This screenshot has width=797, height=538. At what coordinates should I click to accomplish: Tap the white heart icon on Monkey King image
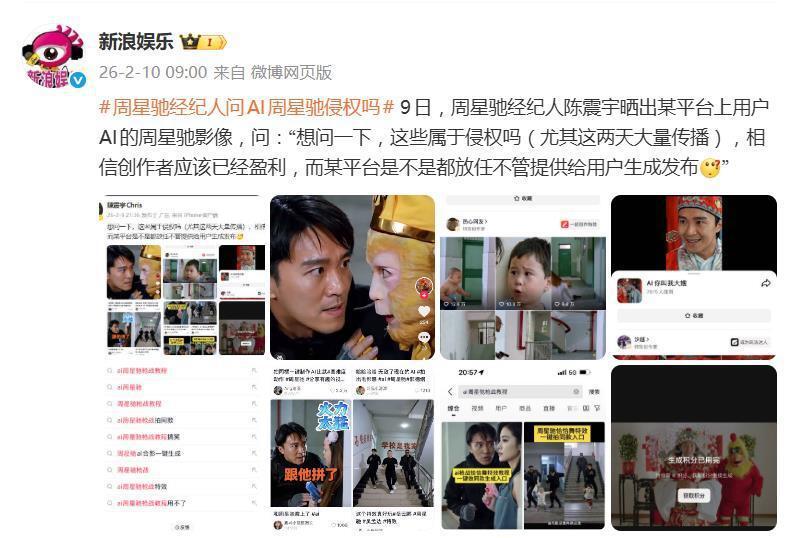pyautogui.click(x=423, y=312)
